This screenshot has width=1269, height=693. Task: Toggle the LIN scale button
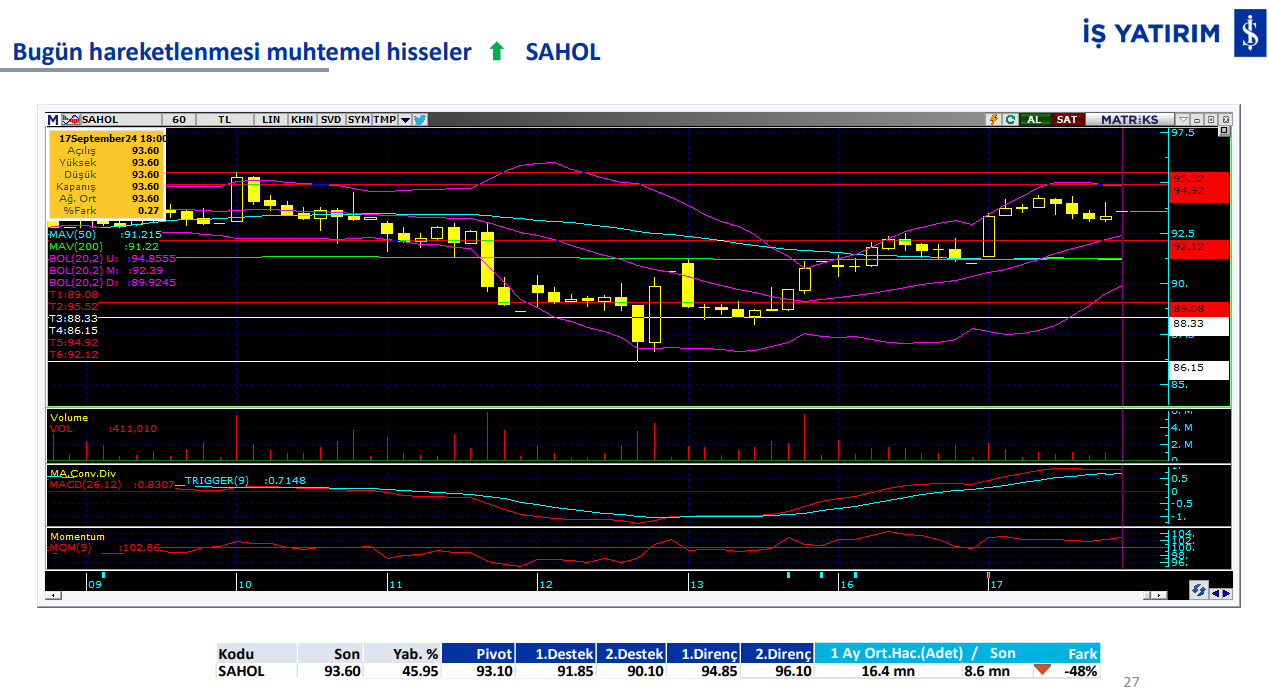271,119
